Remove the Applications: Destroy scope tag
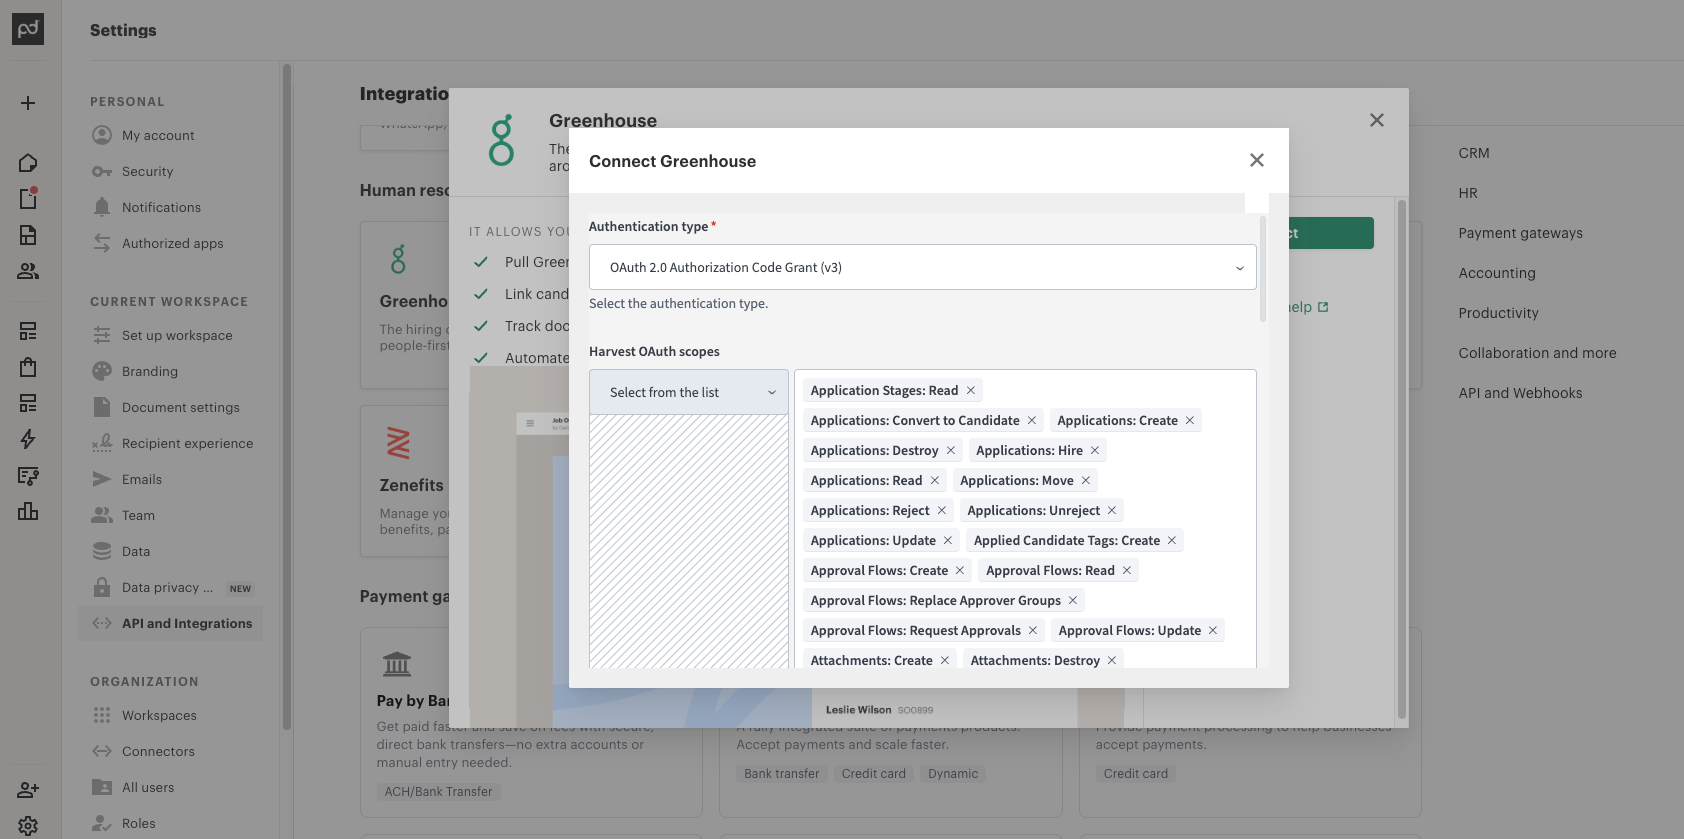Viewport: 1684px width, 839px height. [x=951, y=451]
